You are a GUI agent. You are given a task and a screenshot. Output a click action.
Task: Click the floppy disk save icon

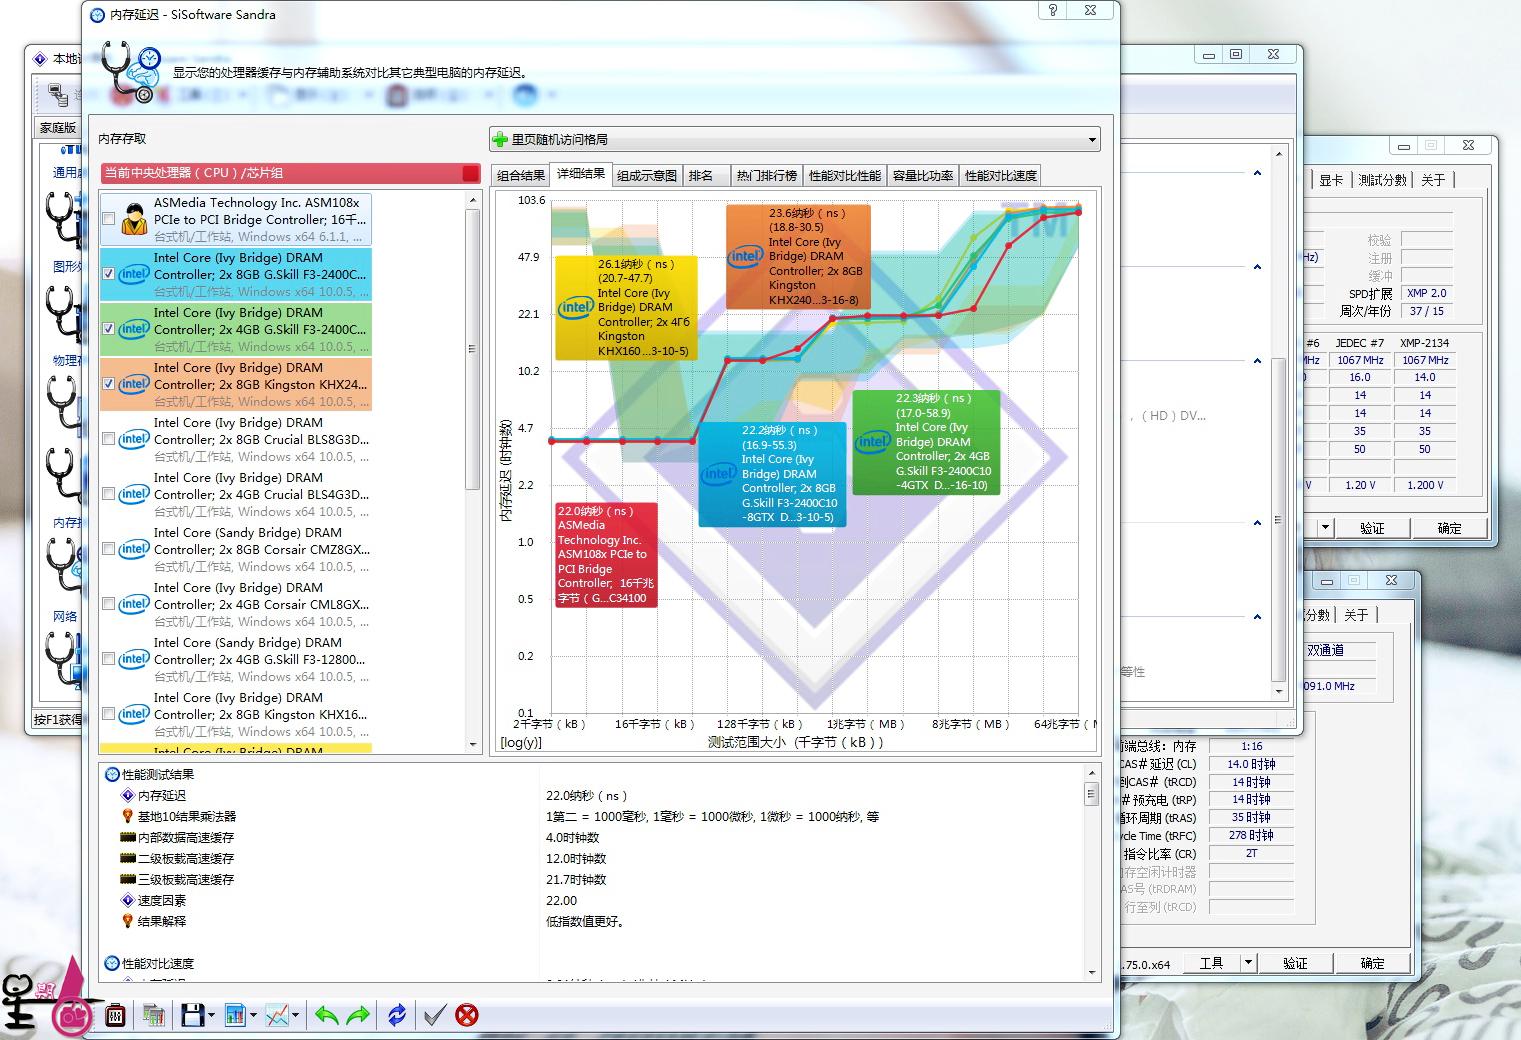click(x=192, y=1015)
